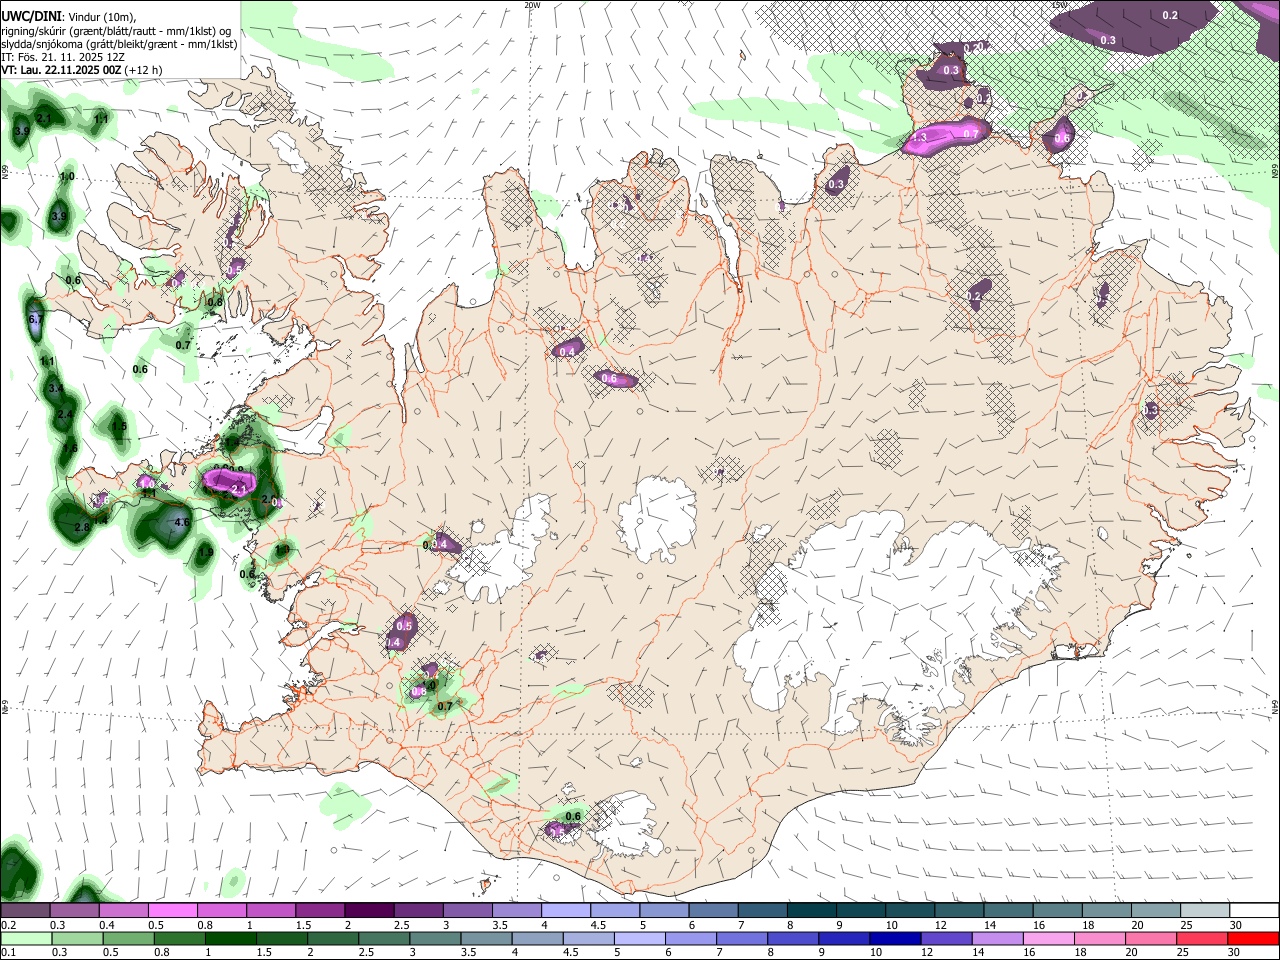Screen dimensions: 1280x960
Task: Click the '4.6' precipitation value on the map
Action: click(181, 522)
